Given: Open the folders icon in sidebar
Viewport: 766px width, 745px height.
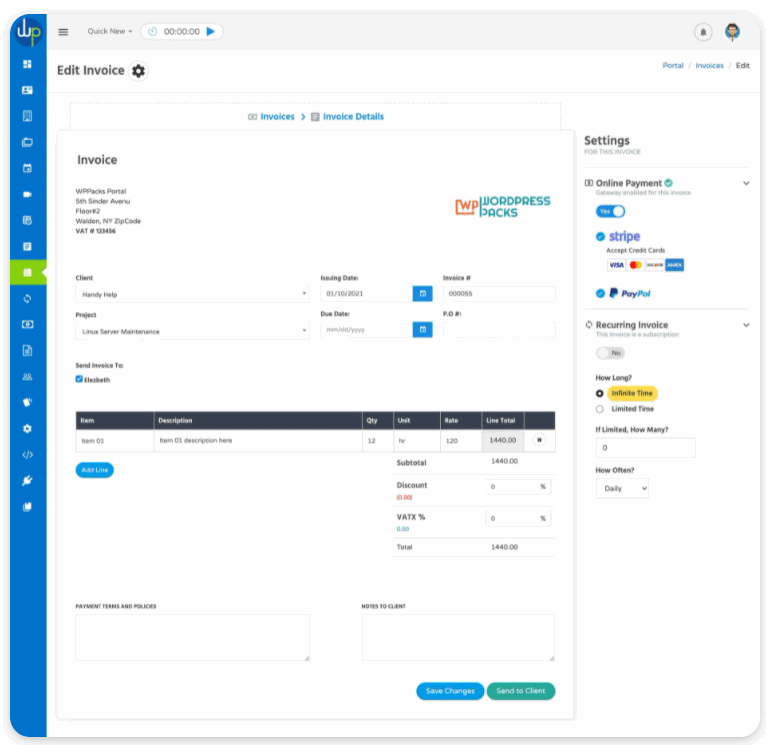Looking at the screenshot, I should tap(27, 142).
